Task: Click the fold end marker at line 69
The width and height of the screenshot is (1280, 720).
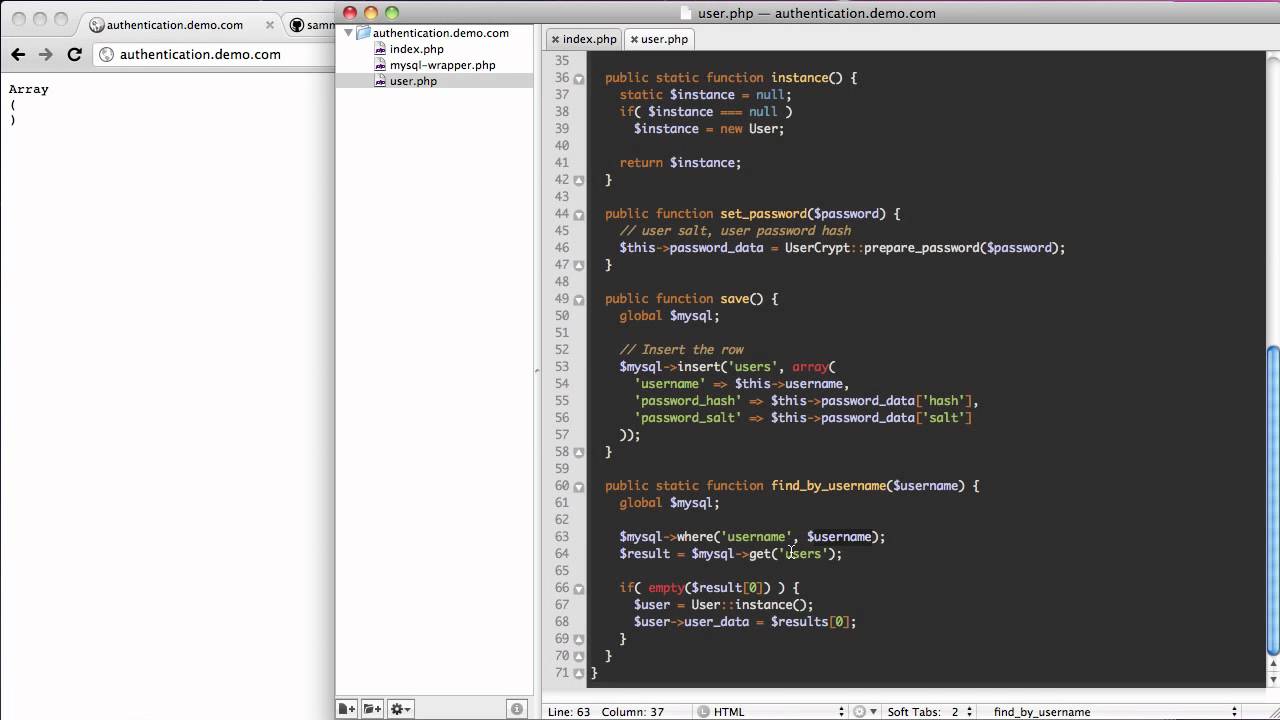Action: (x=578, y=639)
